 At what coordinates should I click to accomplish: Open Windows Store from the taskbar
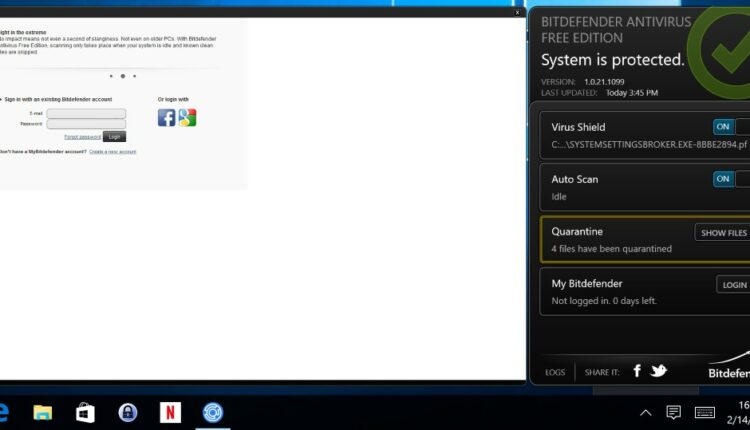point(85,412)
